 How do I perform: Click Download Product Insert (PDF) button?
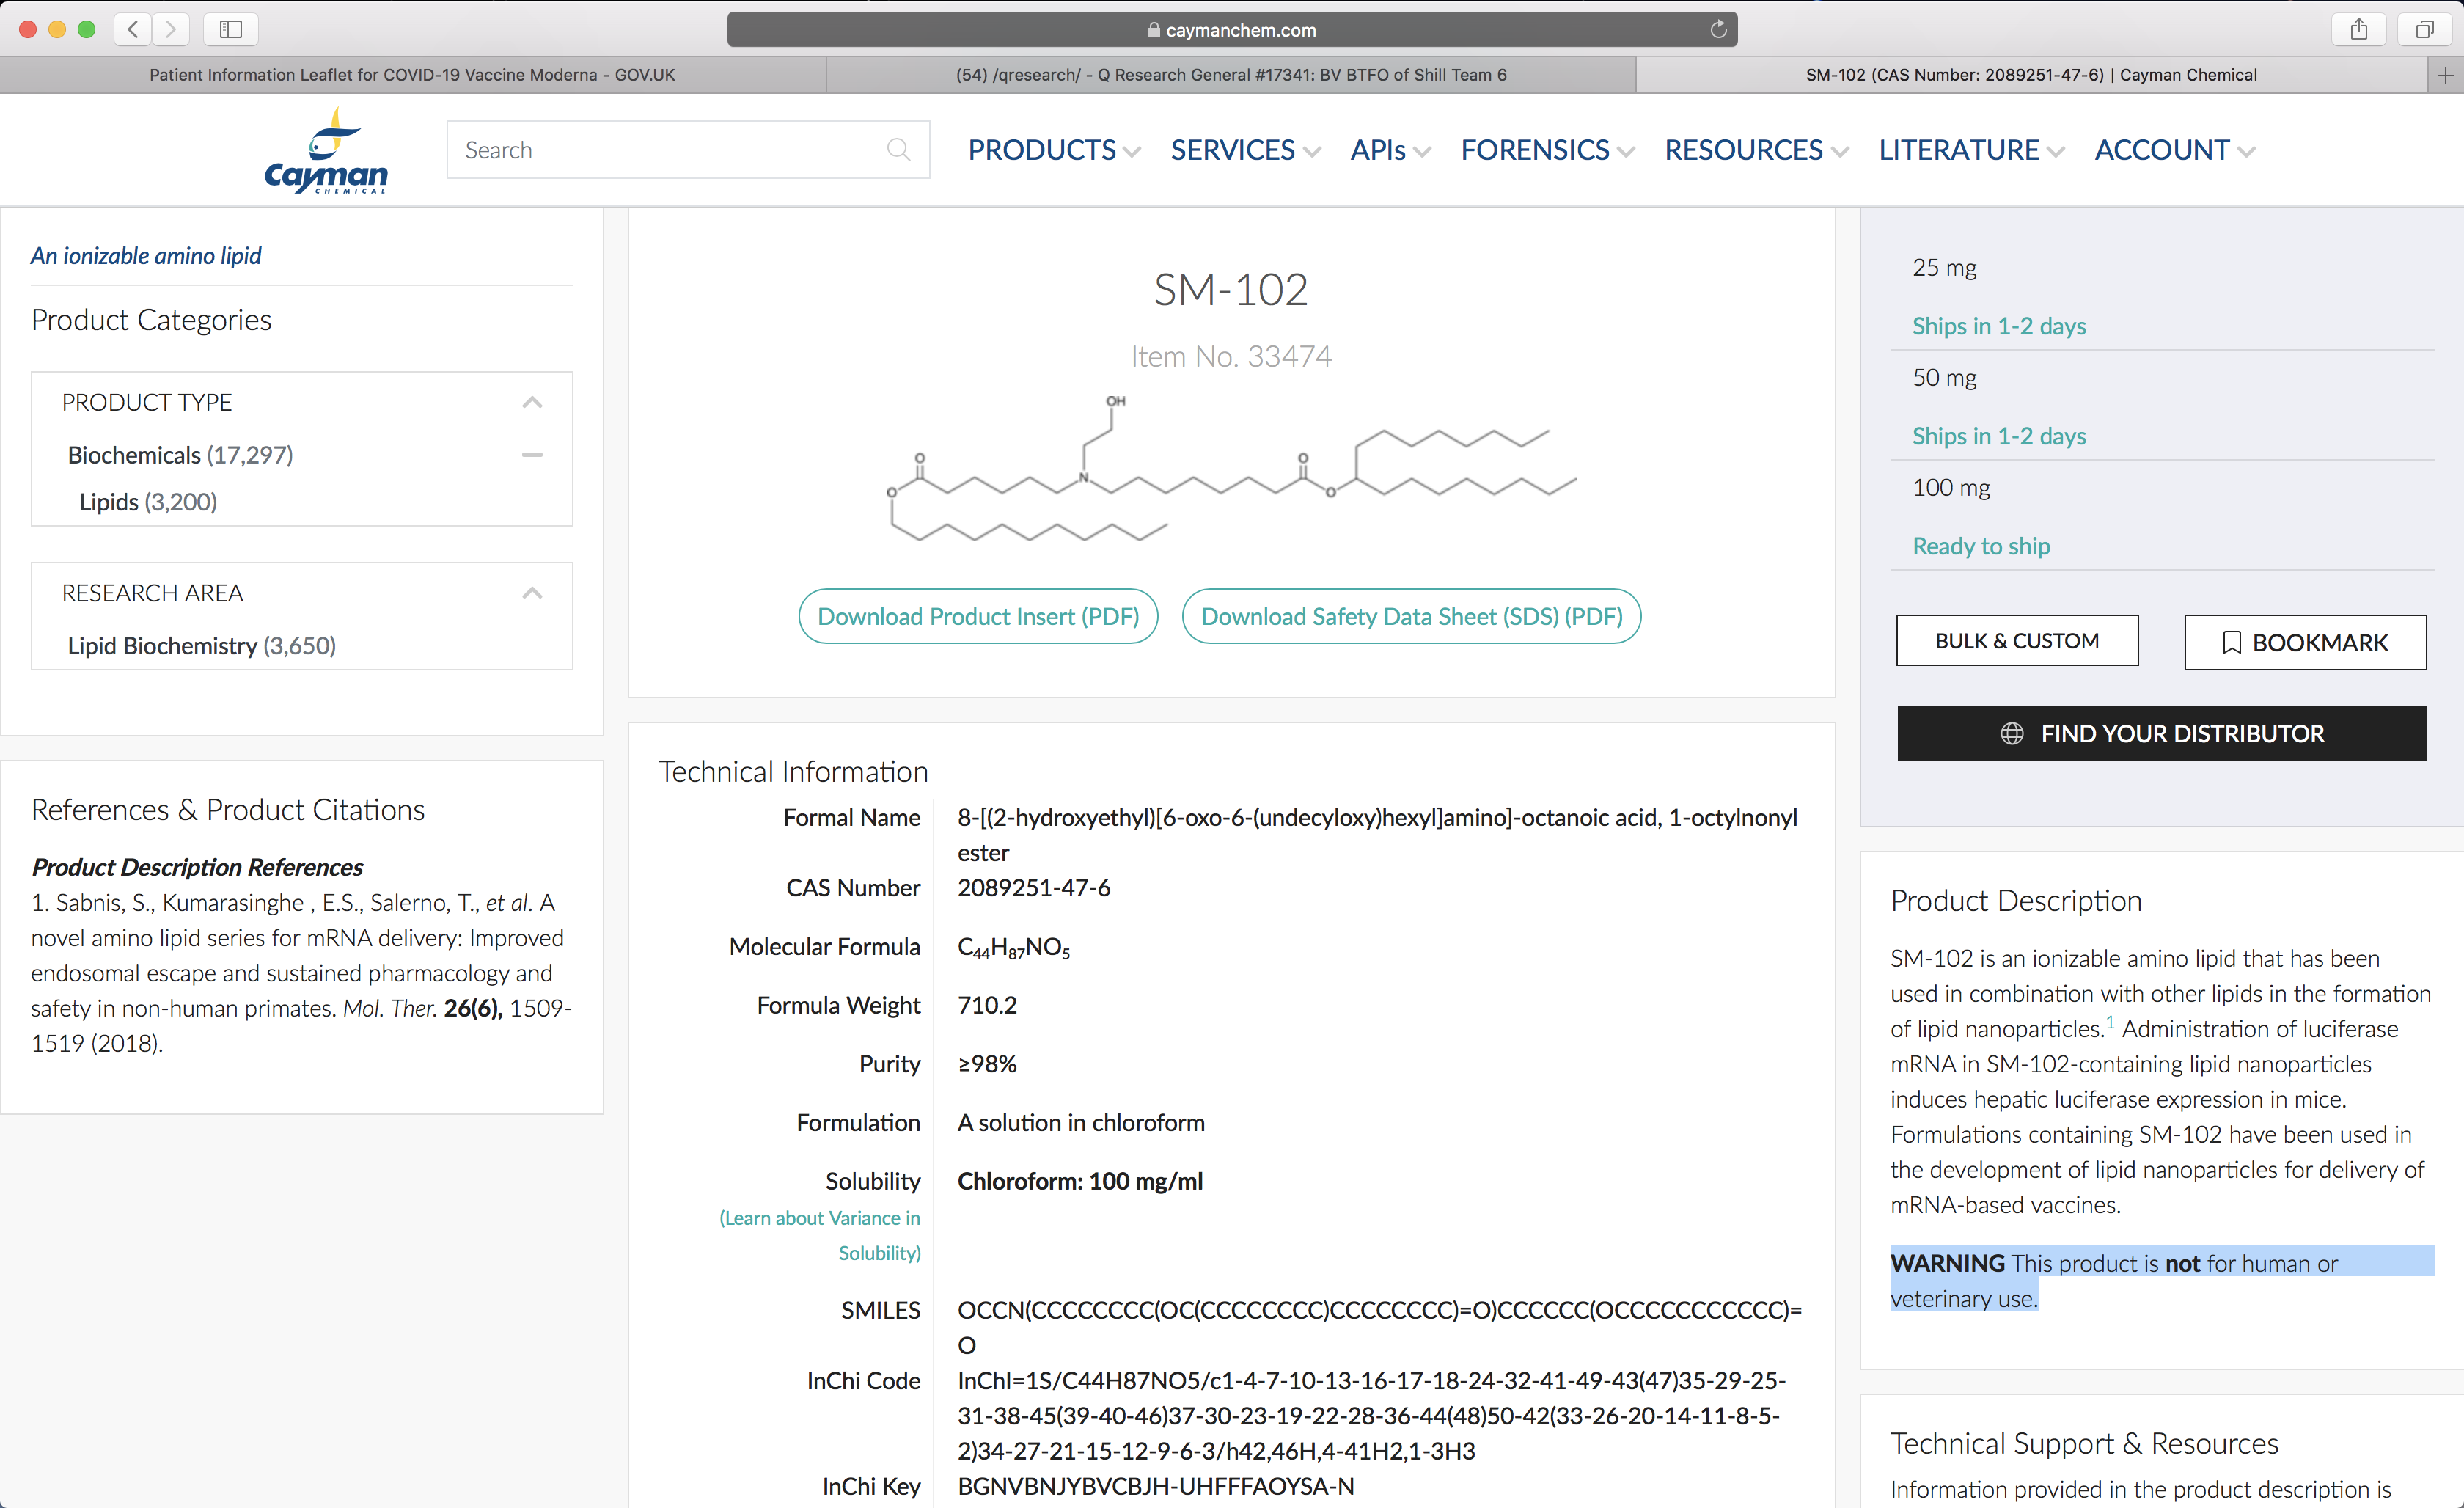click(978, 616)
